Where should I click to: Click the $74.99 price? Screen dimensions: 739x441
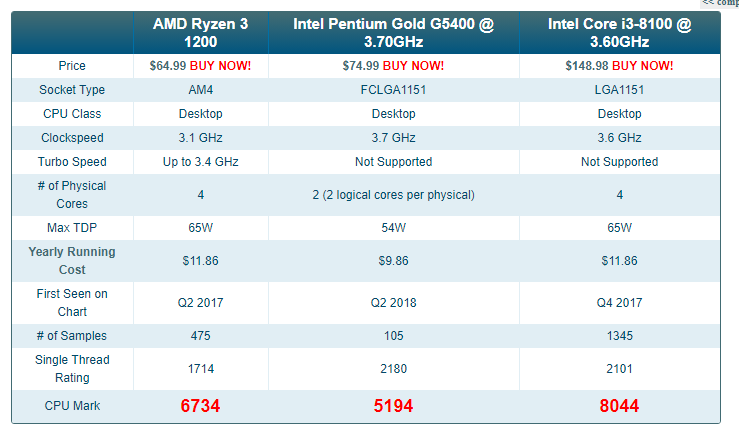click(362, 65)
